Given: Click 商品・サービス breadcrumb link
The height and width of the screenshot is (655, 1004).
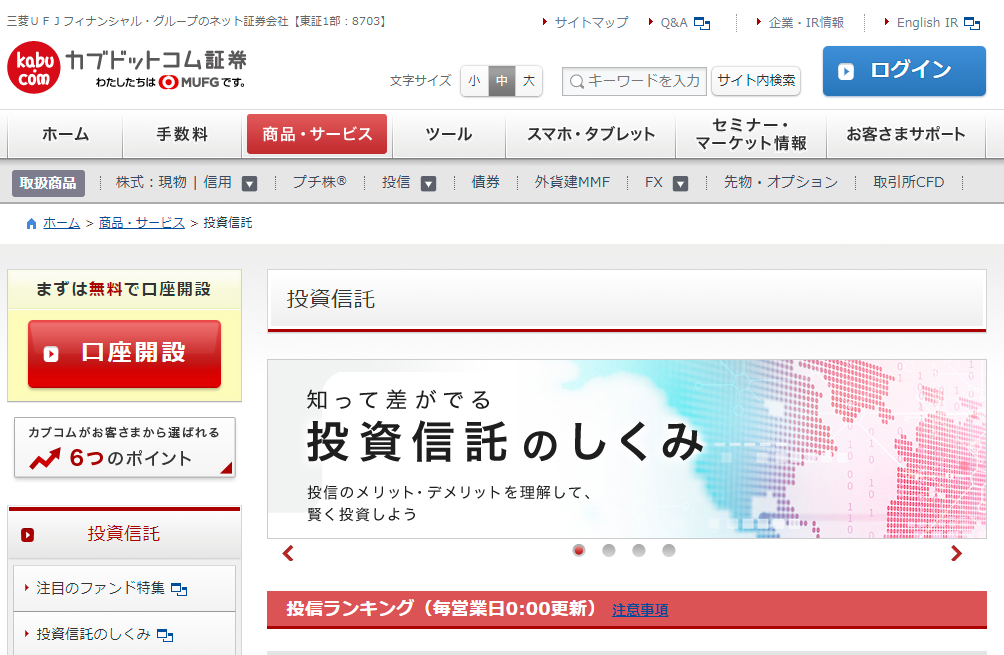Looking at the screenshot, I should (142, 223).
